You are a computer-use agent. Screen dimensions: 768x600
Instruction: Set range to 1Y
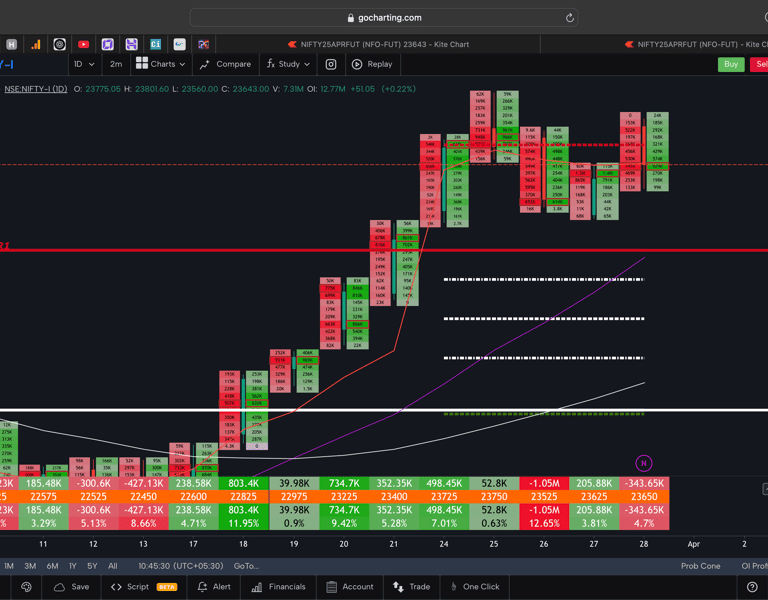coord(72,566)
